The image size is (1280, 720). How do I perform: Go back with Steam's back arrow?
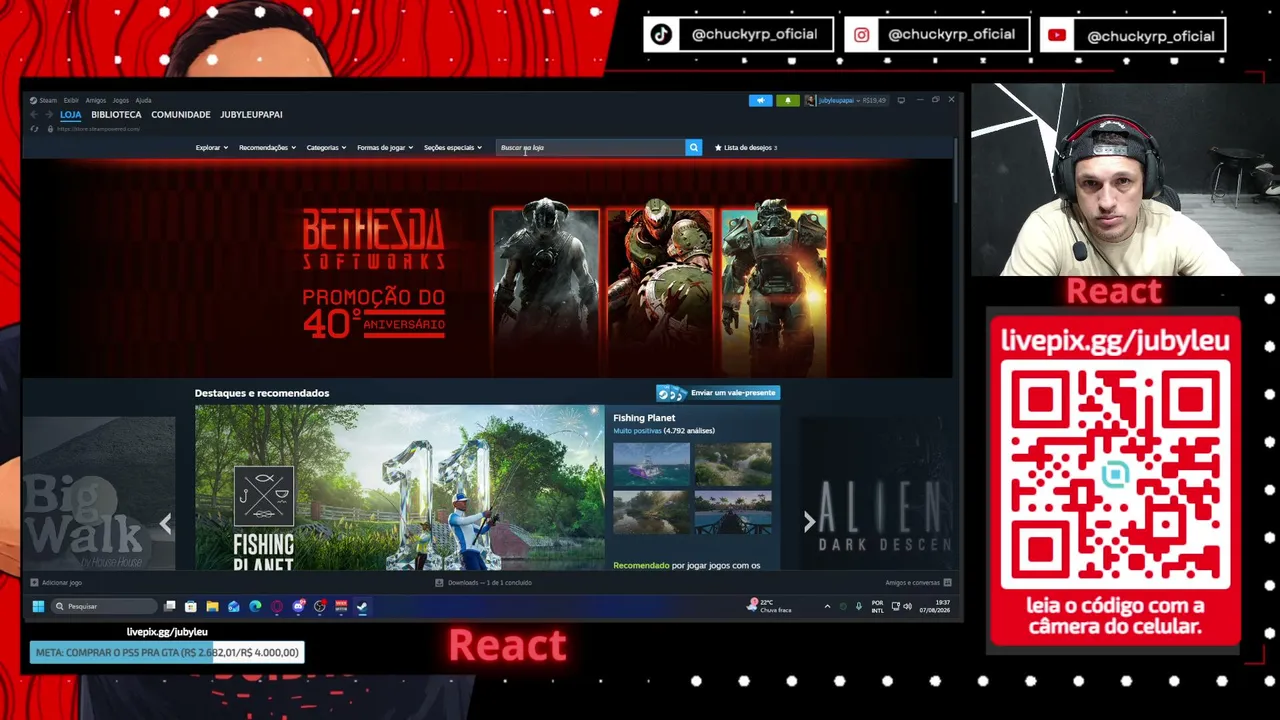click(x=34, y=115)
